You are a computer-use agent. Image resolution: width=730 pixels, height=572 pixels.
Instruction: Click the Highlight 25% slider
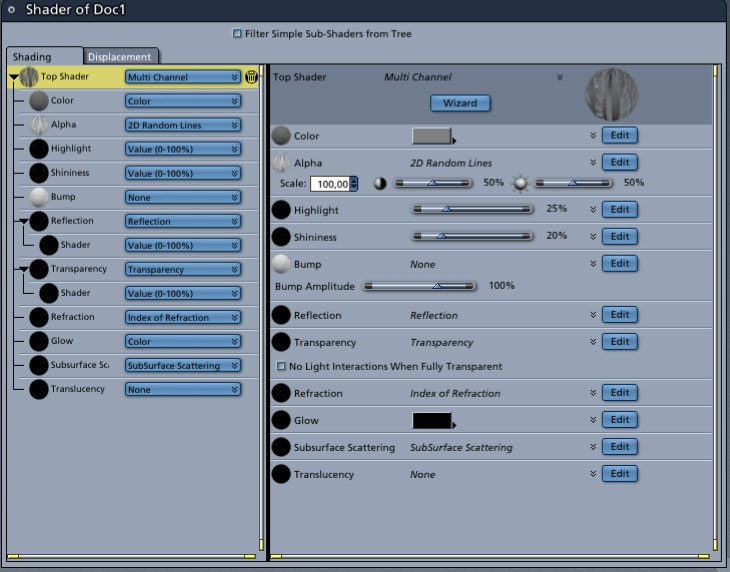point(473,209)
